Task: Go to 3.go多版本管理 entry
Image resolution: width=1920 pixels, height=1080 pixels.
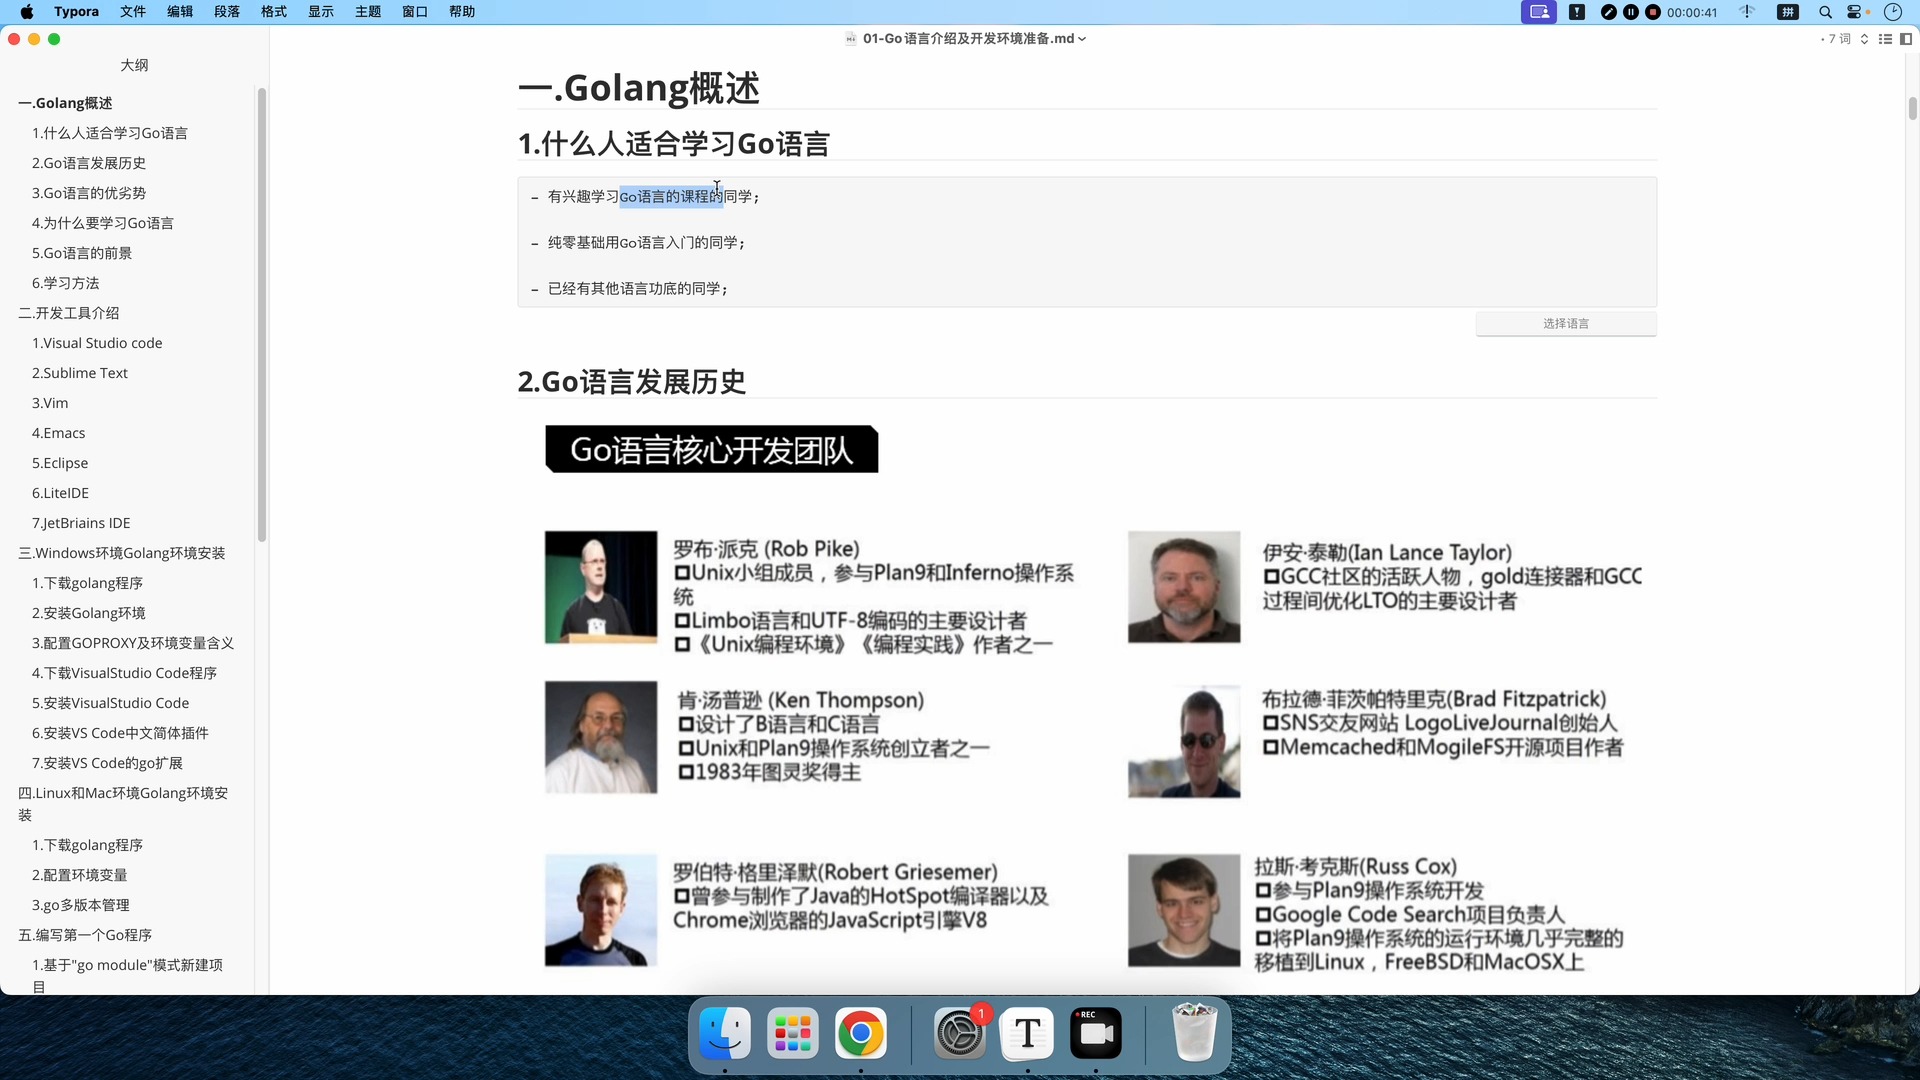Action: [81, 905]
